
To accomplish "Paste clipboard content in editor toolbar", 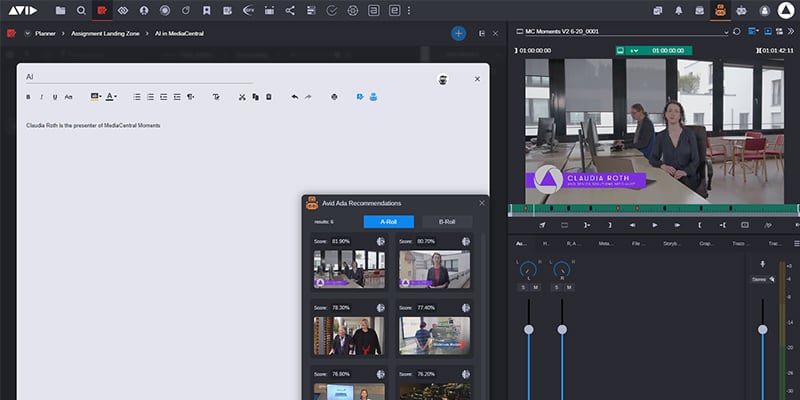I will click(269, 97).
